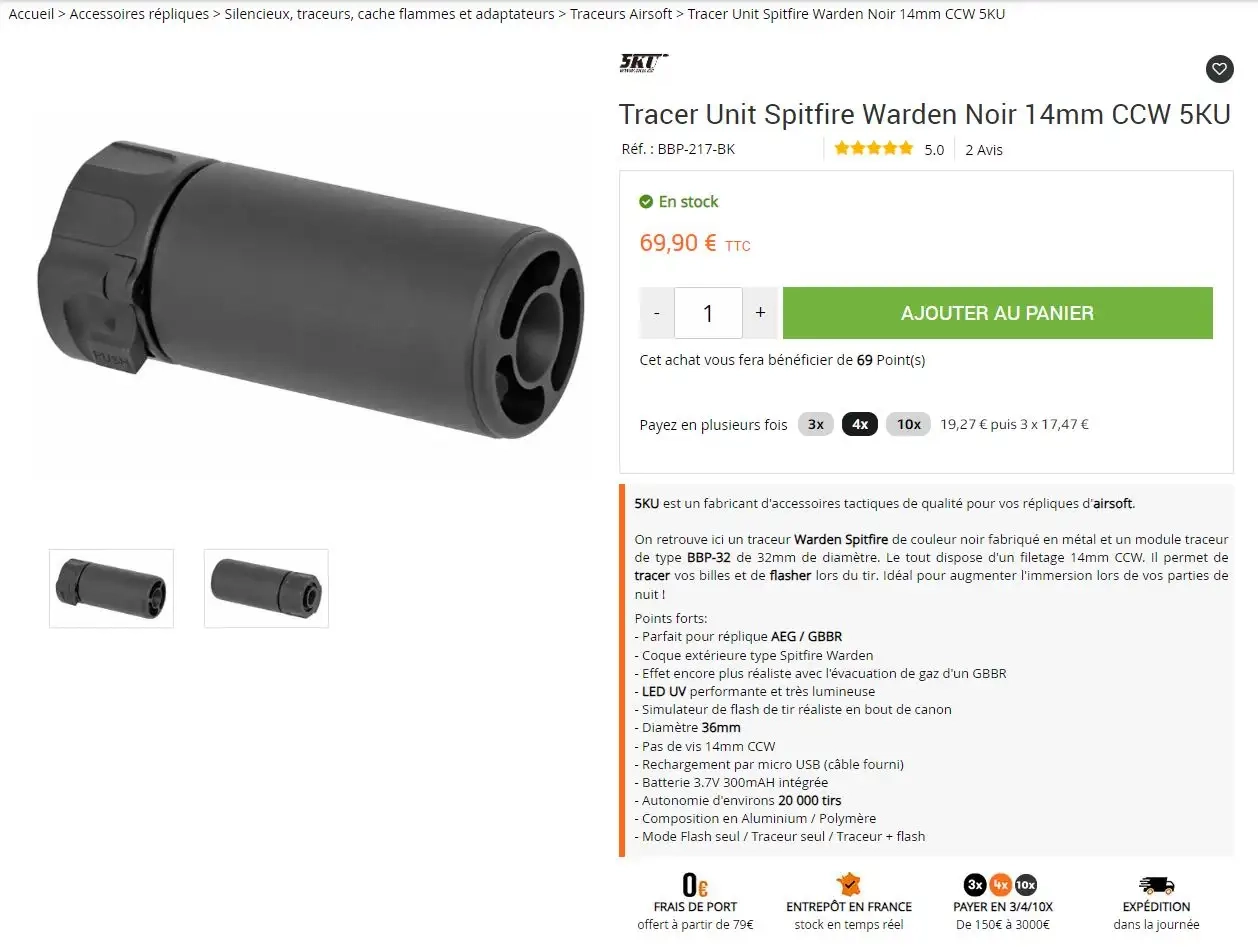
Task: Click Ajouter au panier button
Action: coord(998,313)
